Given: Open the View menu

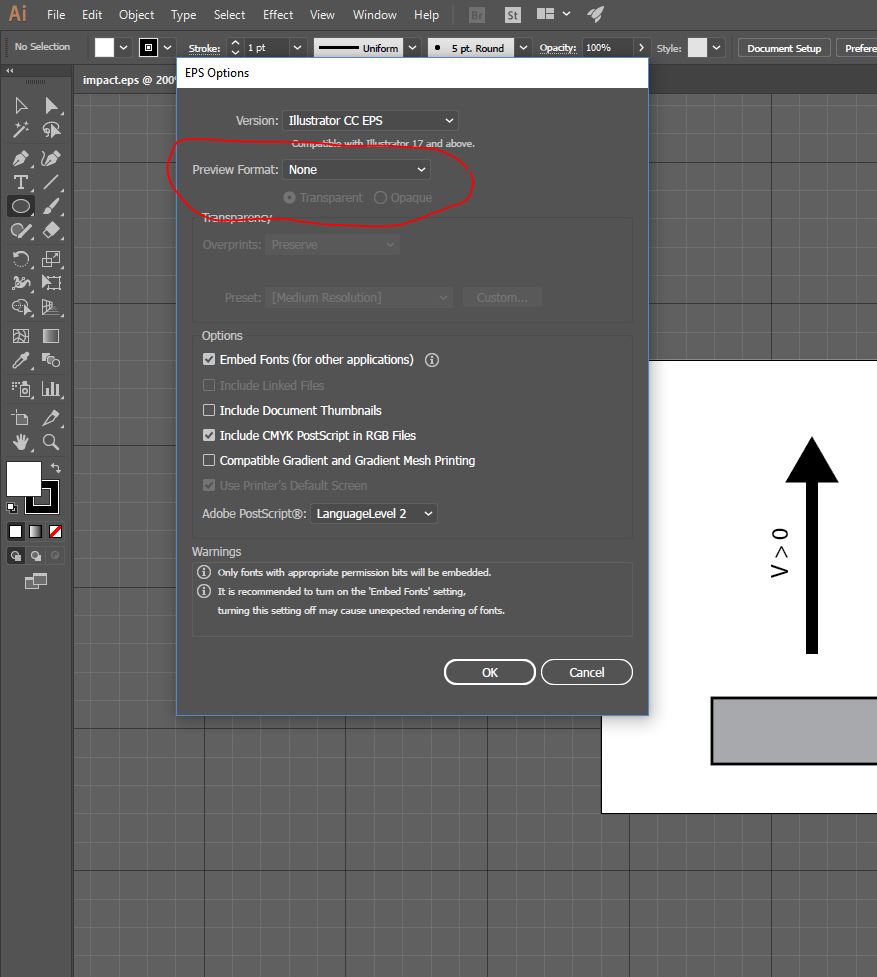Looking at the screenshot, I should (x=322, y=14).
